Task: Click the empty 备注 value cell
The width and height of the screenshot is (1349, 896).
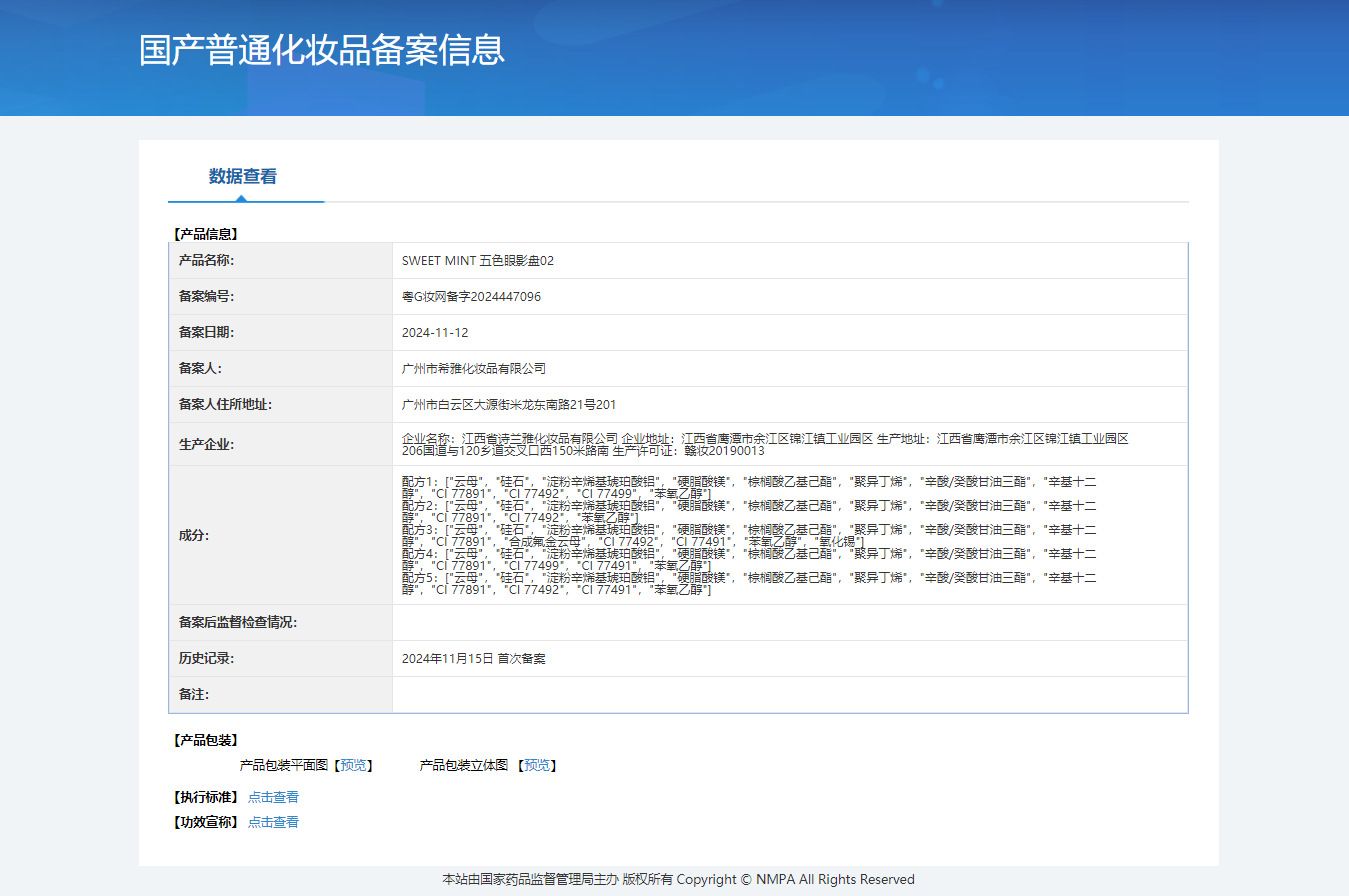Action: [x=789, y=695]
